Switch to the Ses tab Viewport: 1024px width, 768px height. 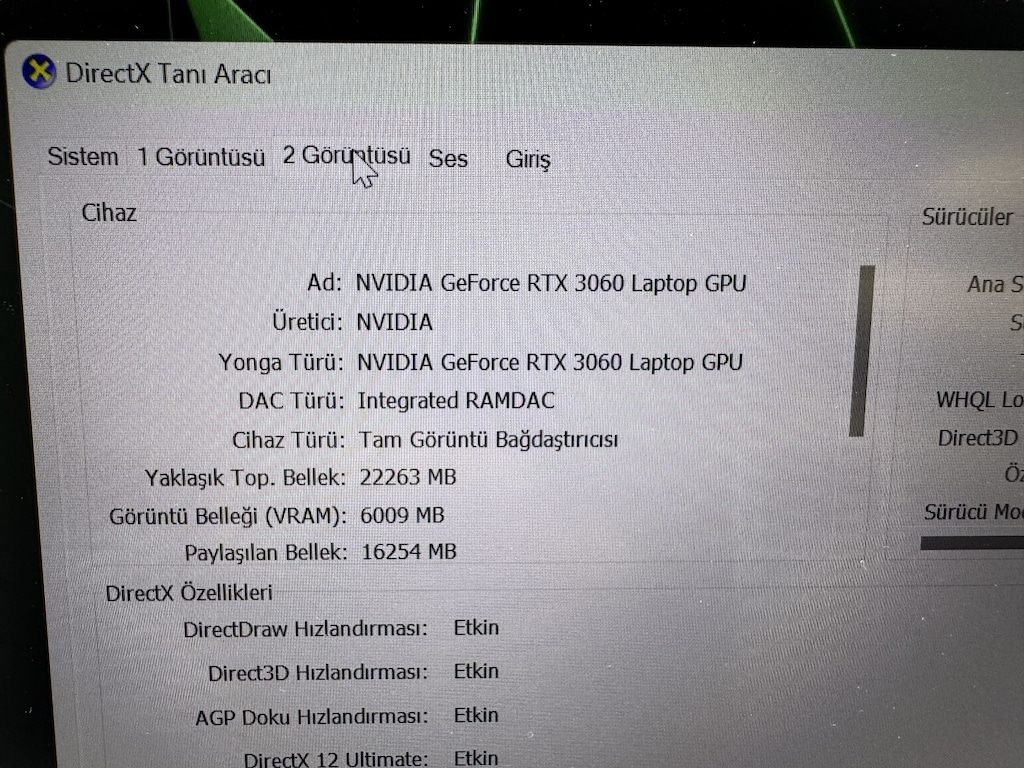click(x=448, y=159)
